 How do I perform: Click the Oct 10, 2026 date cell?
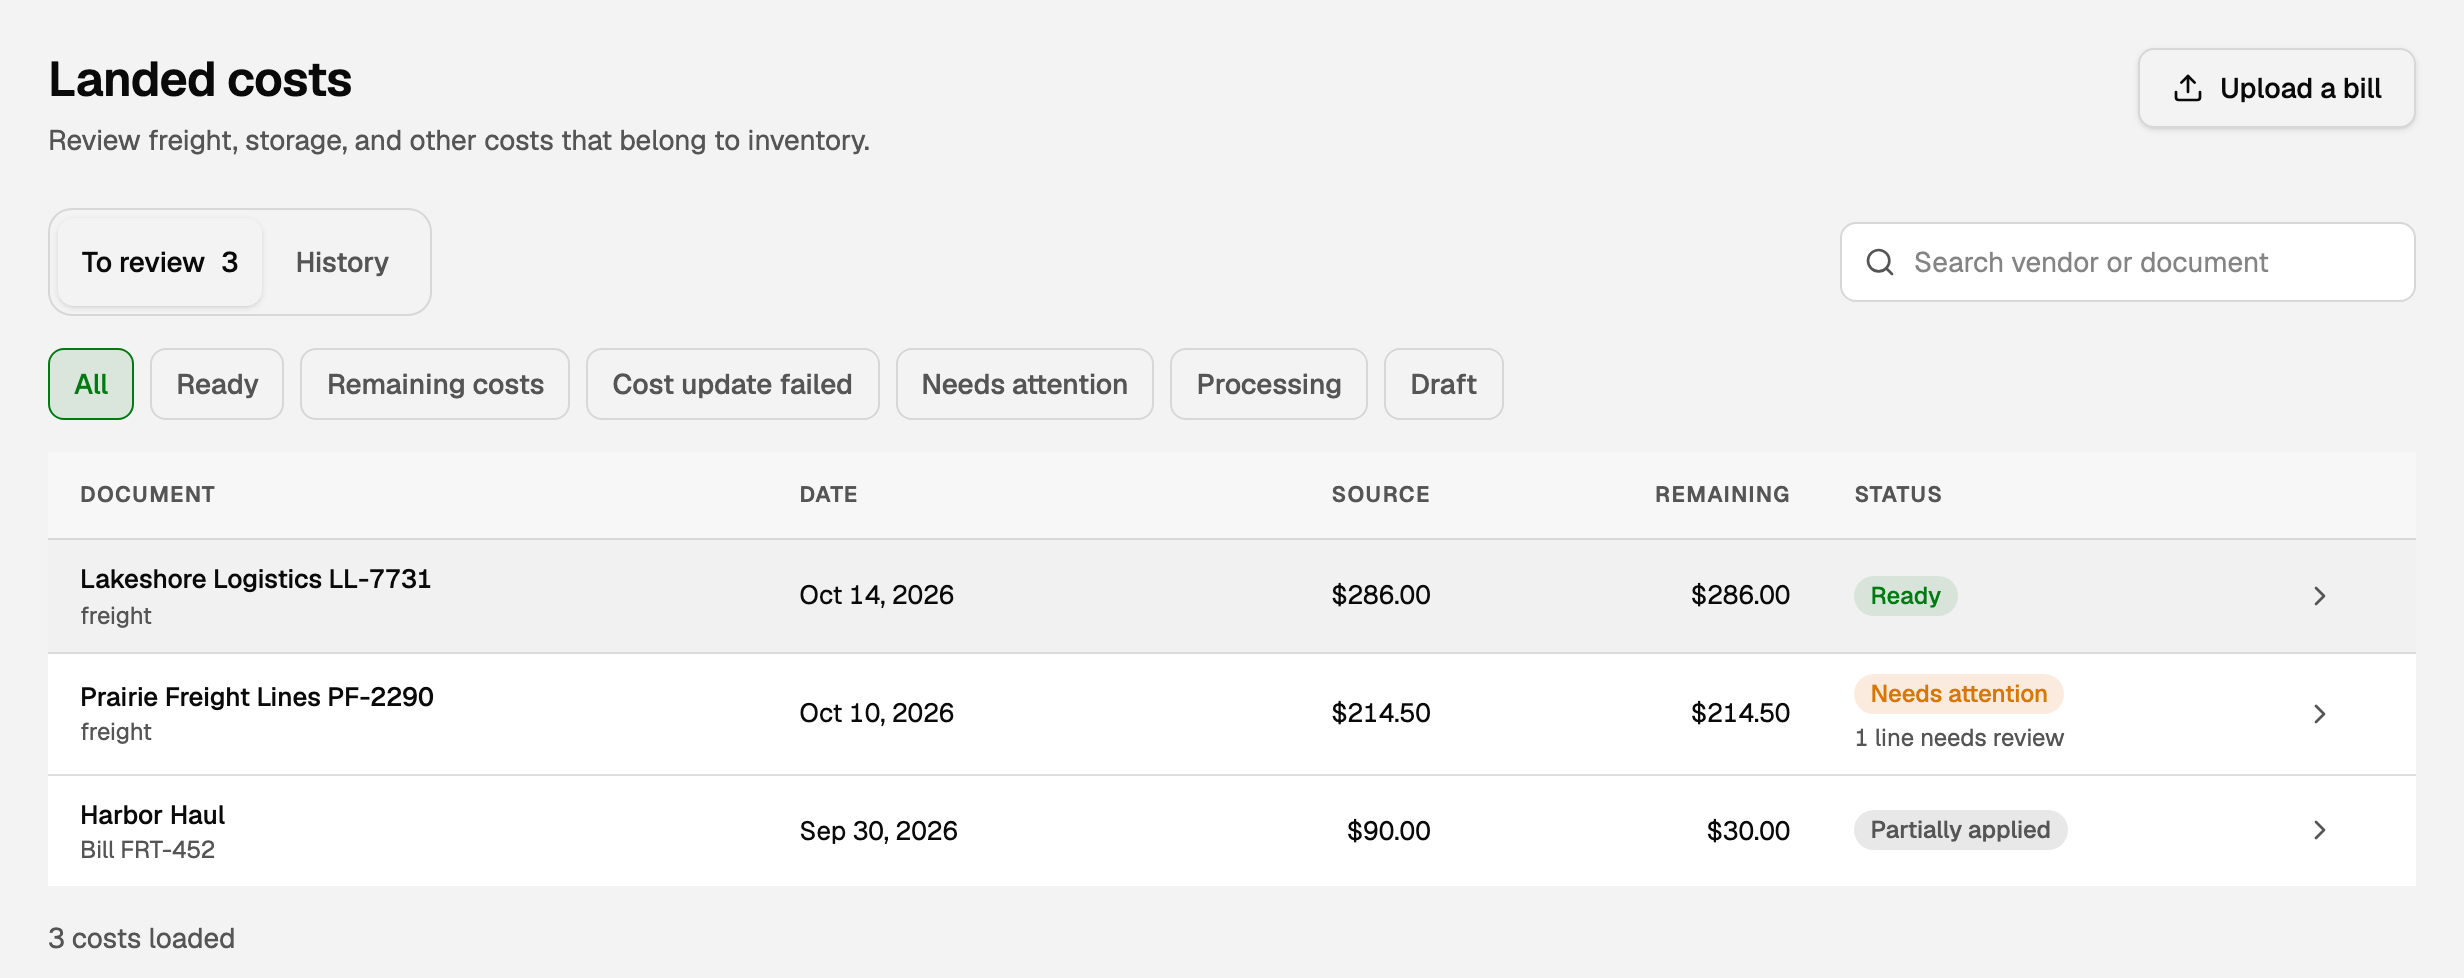click(876, 713)
